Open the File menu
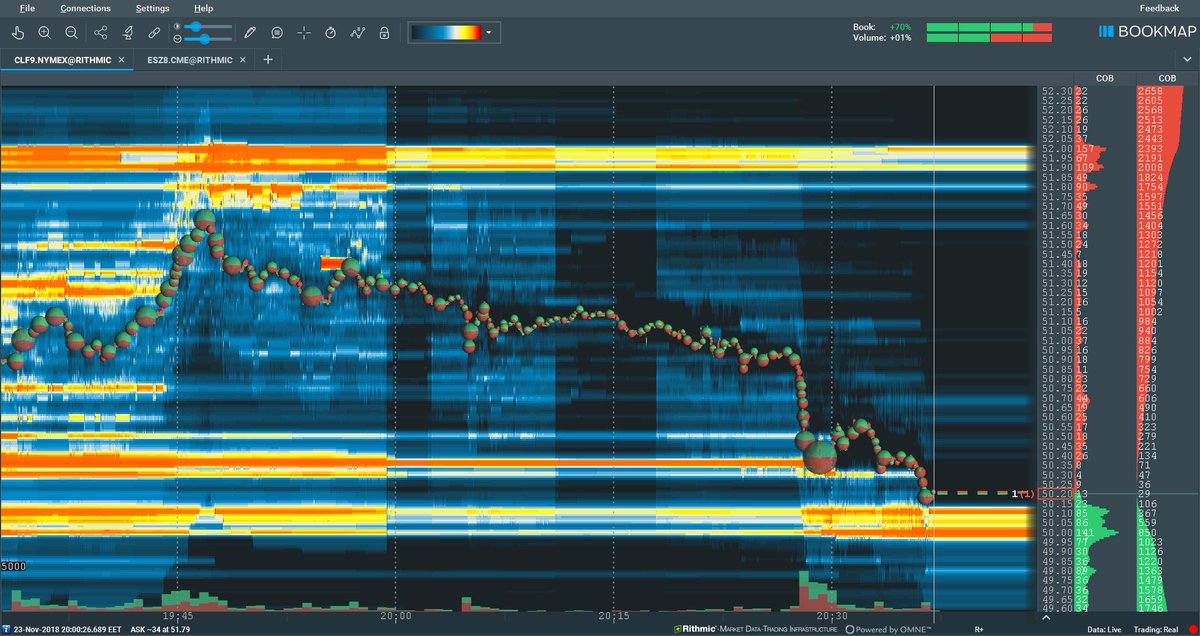 tap(27, 8)
